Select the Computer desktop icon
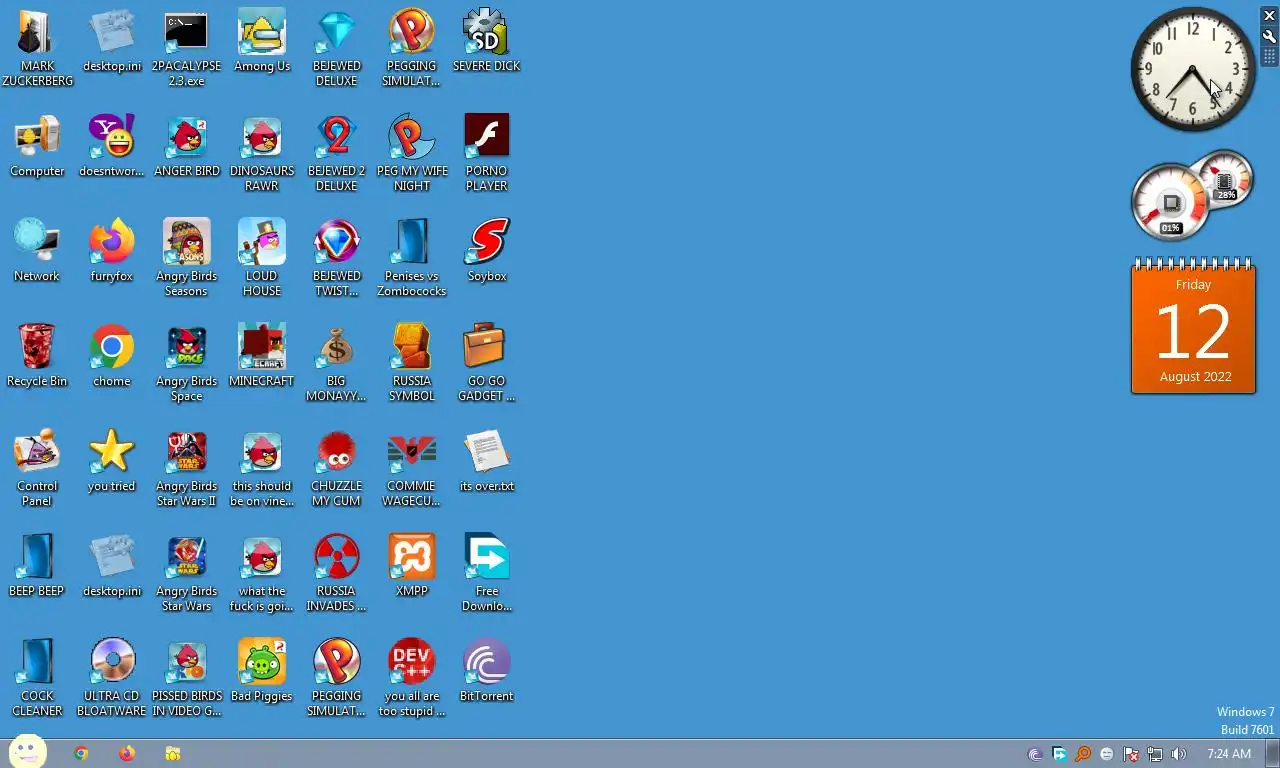The width and height of the screenshot is (1280, 768). pos(37,145)
